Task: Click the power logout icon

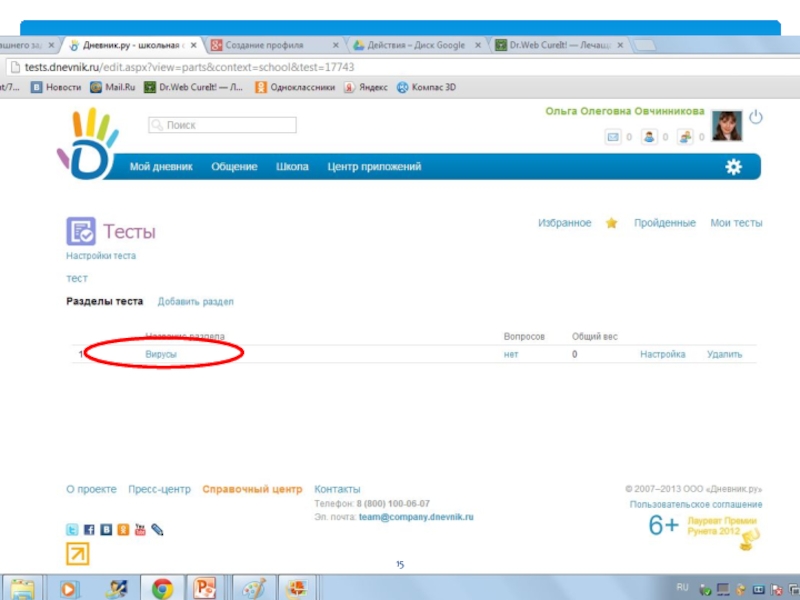Action: pos(756,117)
